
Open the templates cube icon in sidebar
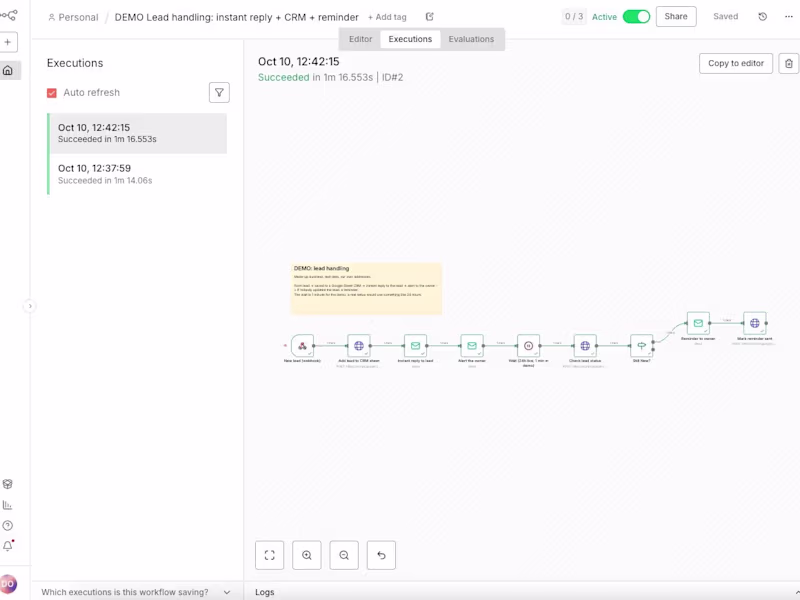[8, 484]
